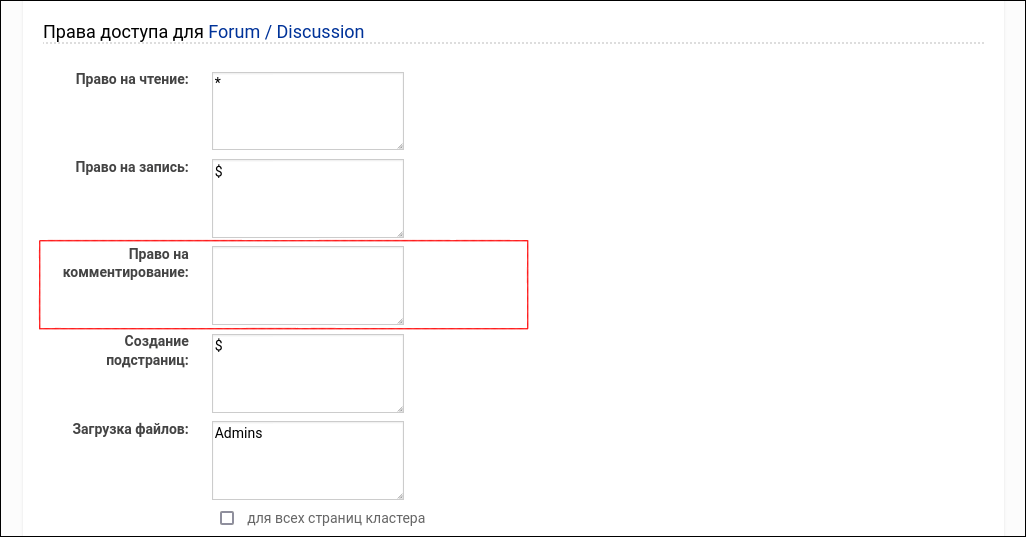Click the 'Загрузка файлов' text area
The width and height of the screenshot is (1026, 537).
pos(307,460)
